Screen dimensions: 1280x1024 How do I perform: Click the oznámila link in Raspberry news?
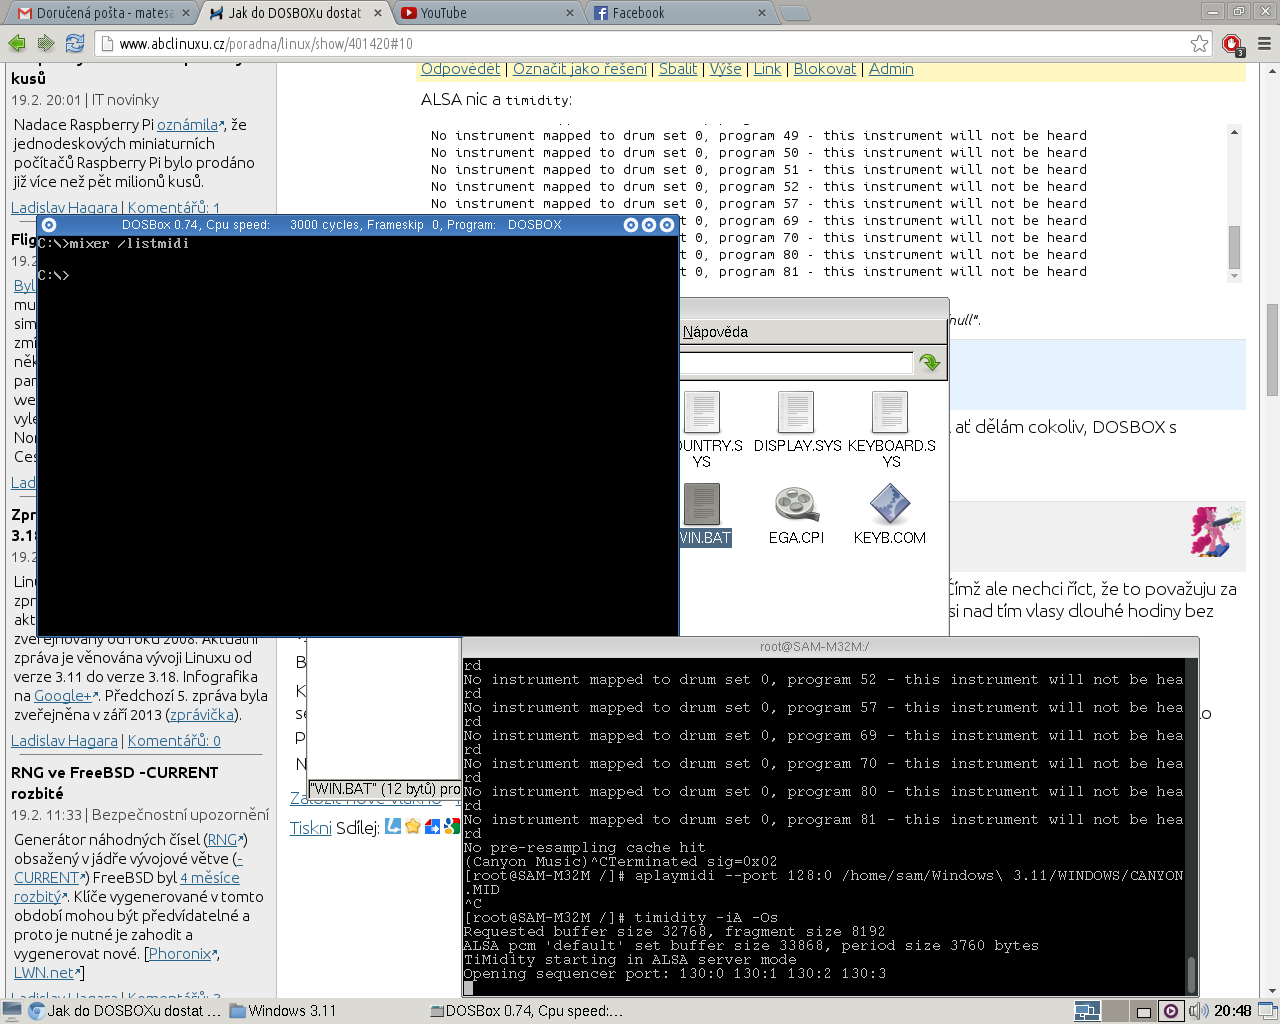[188, 125]
